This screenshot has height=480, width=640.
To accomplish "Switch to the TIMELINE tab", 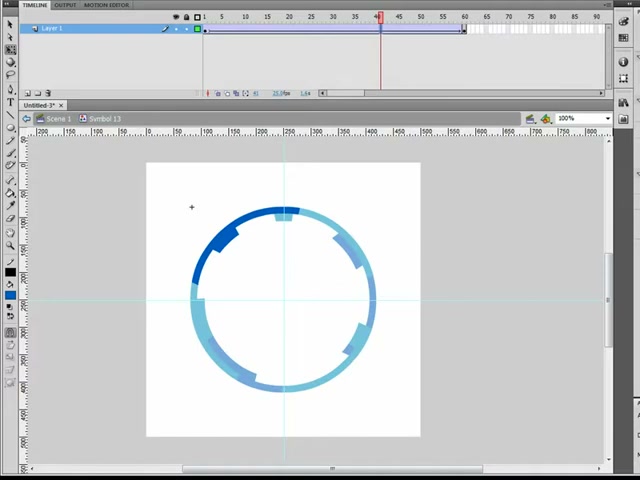I will pos(35,5).
